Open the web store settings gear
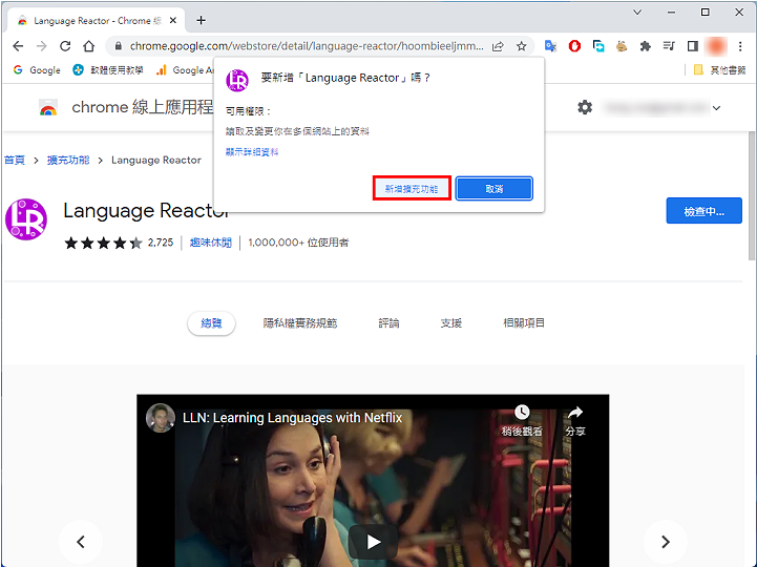 [585, 107]
